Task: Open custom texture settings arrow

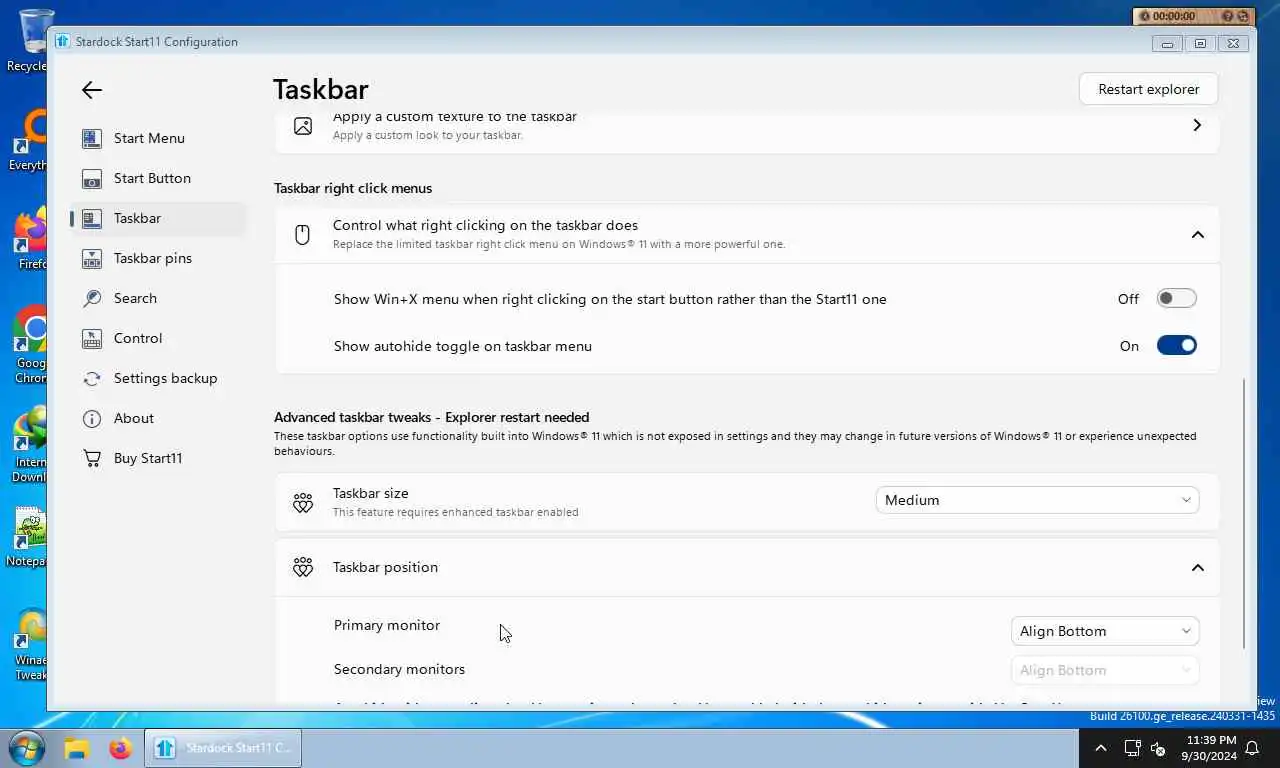Action: [1197, 125]
